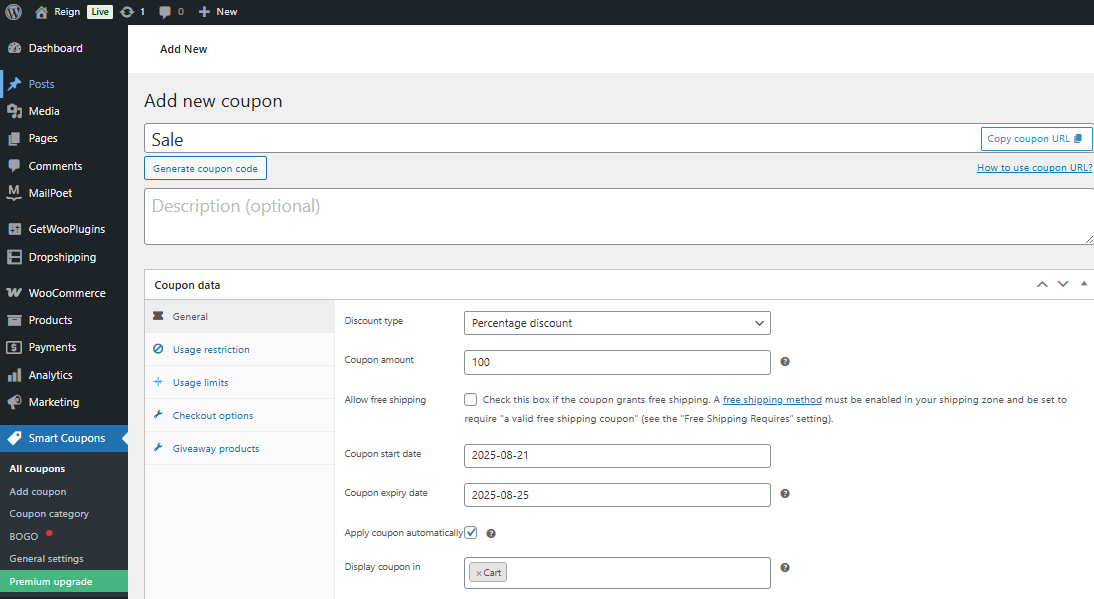1094x599 pixels.
Task: Uncheck Apply coupon automatically
Action: [x=470, y=533]
